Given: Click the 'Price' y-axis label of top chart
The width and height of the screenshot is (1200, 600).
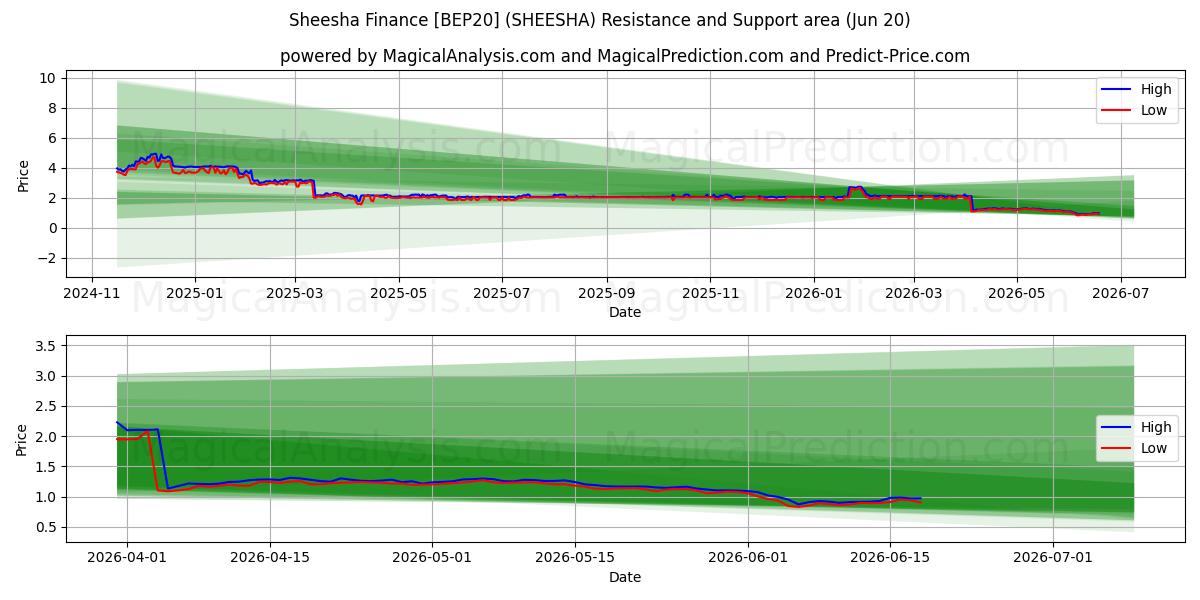Looking at the screenshot, I should click(22, 174).
